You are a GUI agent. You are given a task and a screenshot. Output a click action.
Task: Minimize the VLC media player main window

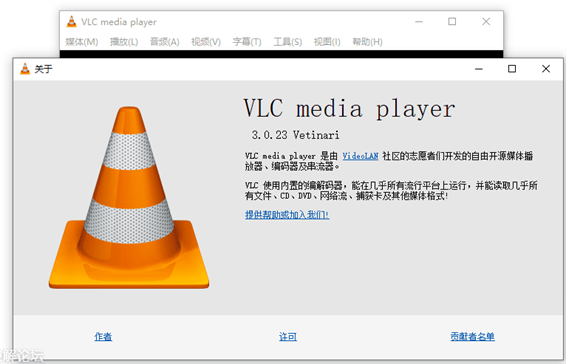419,22
